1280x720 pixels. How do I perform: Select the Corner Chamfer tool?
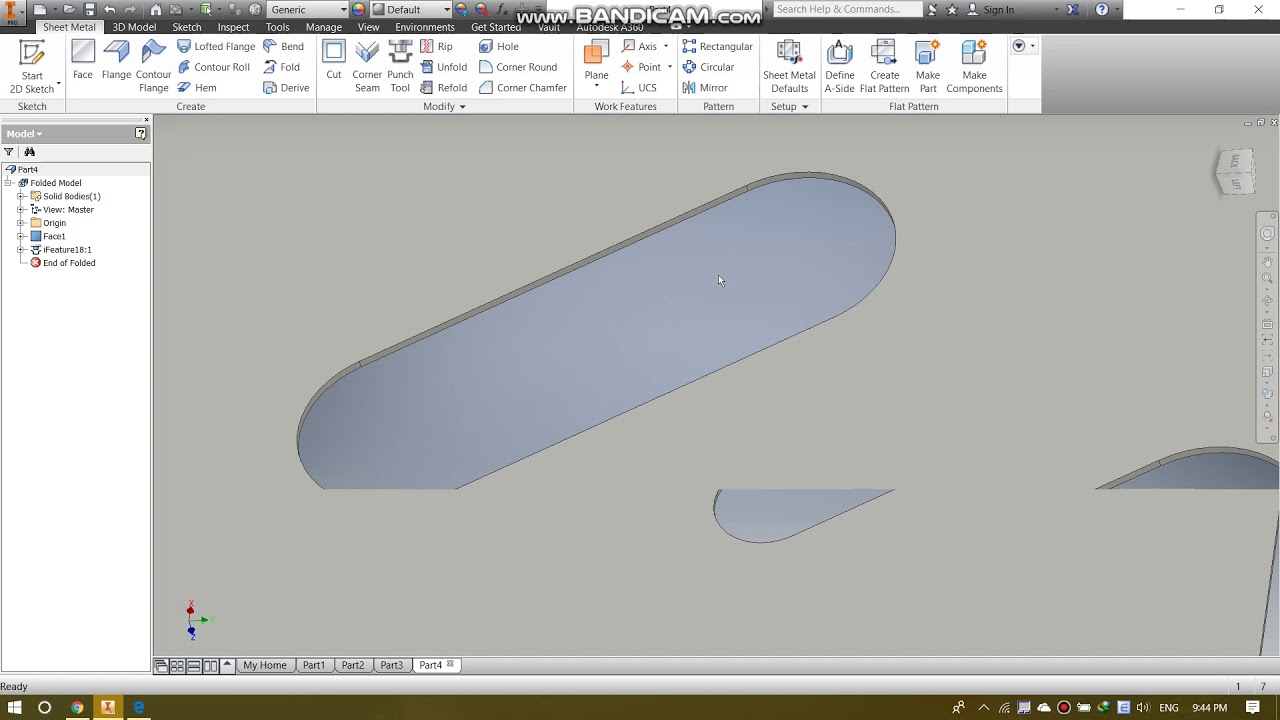click(523, 88)
